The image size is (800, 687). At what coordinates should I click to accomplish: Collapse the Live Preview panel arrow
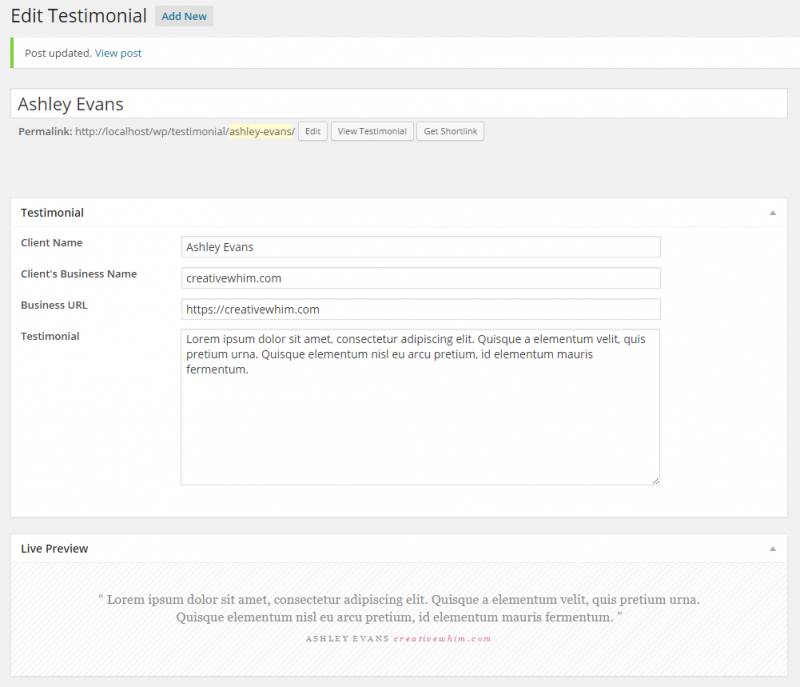pyautogui.click(x=772, y=549)
